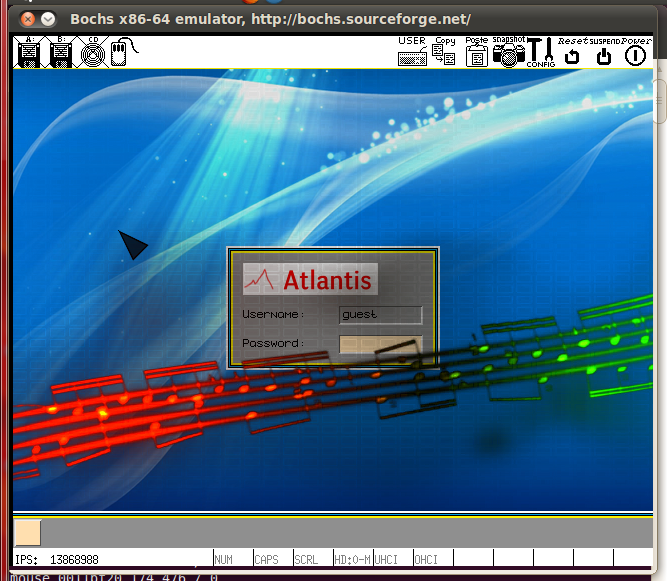Click the Paste clipboard icon

(x=476, y=51)
